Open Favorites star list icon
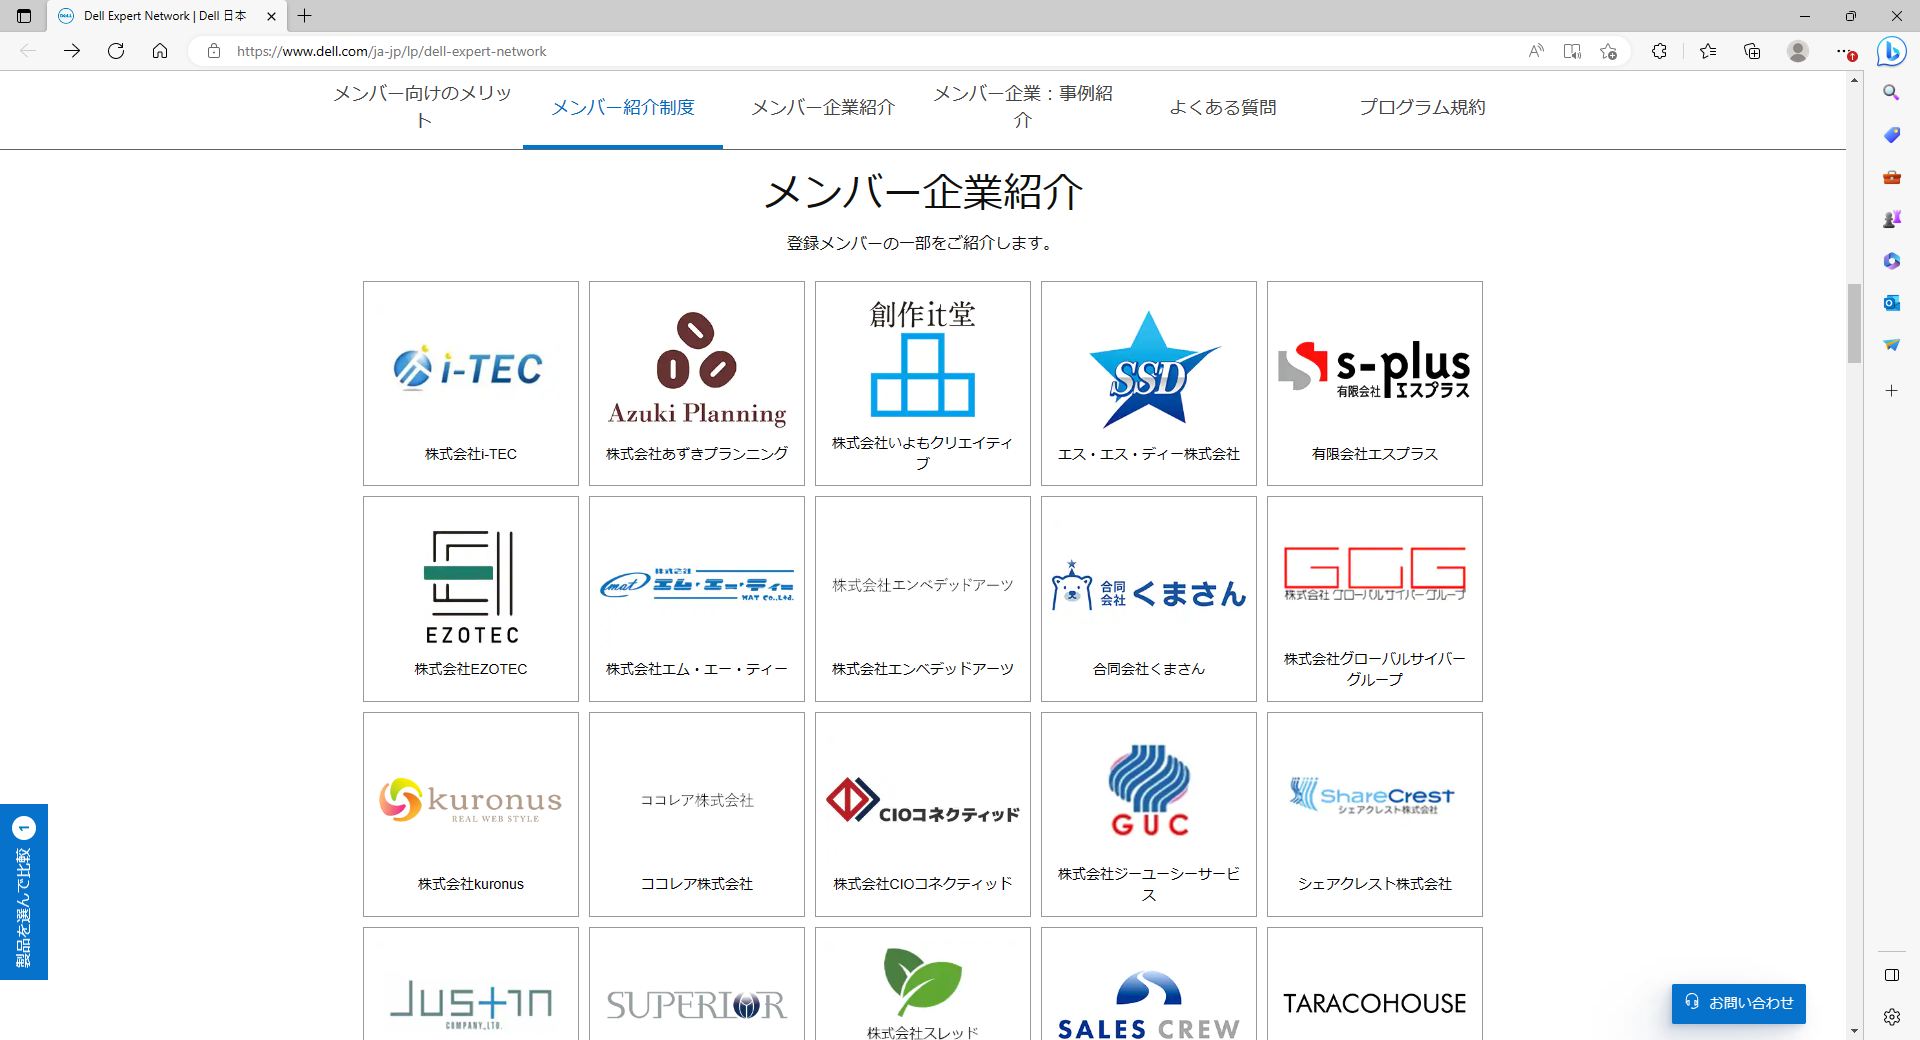Viewport: 1920px width, 1040px height. [x=1708, y=51]
